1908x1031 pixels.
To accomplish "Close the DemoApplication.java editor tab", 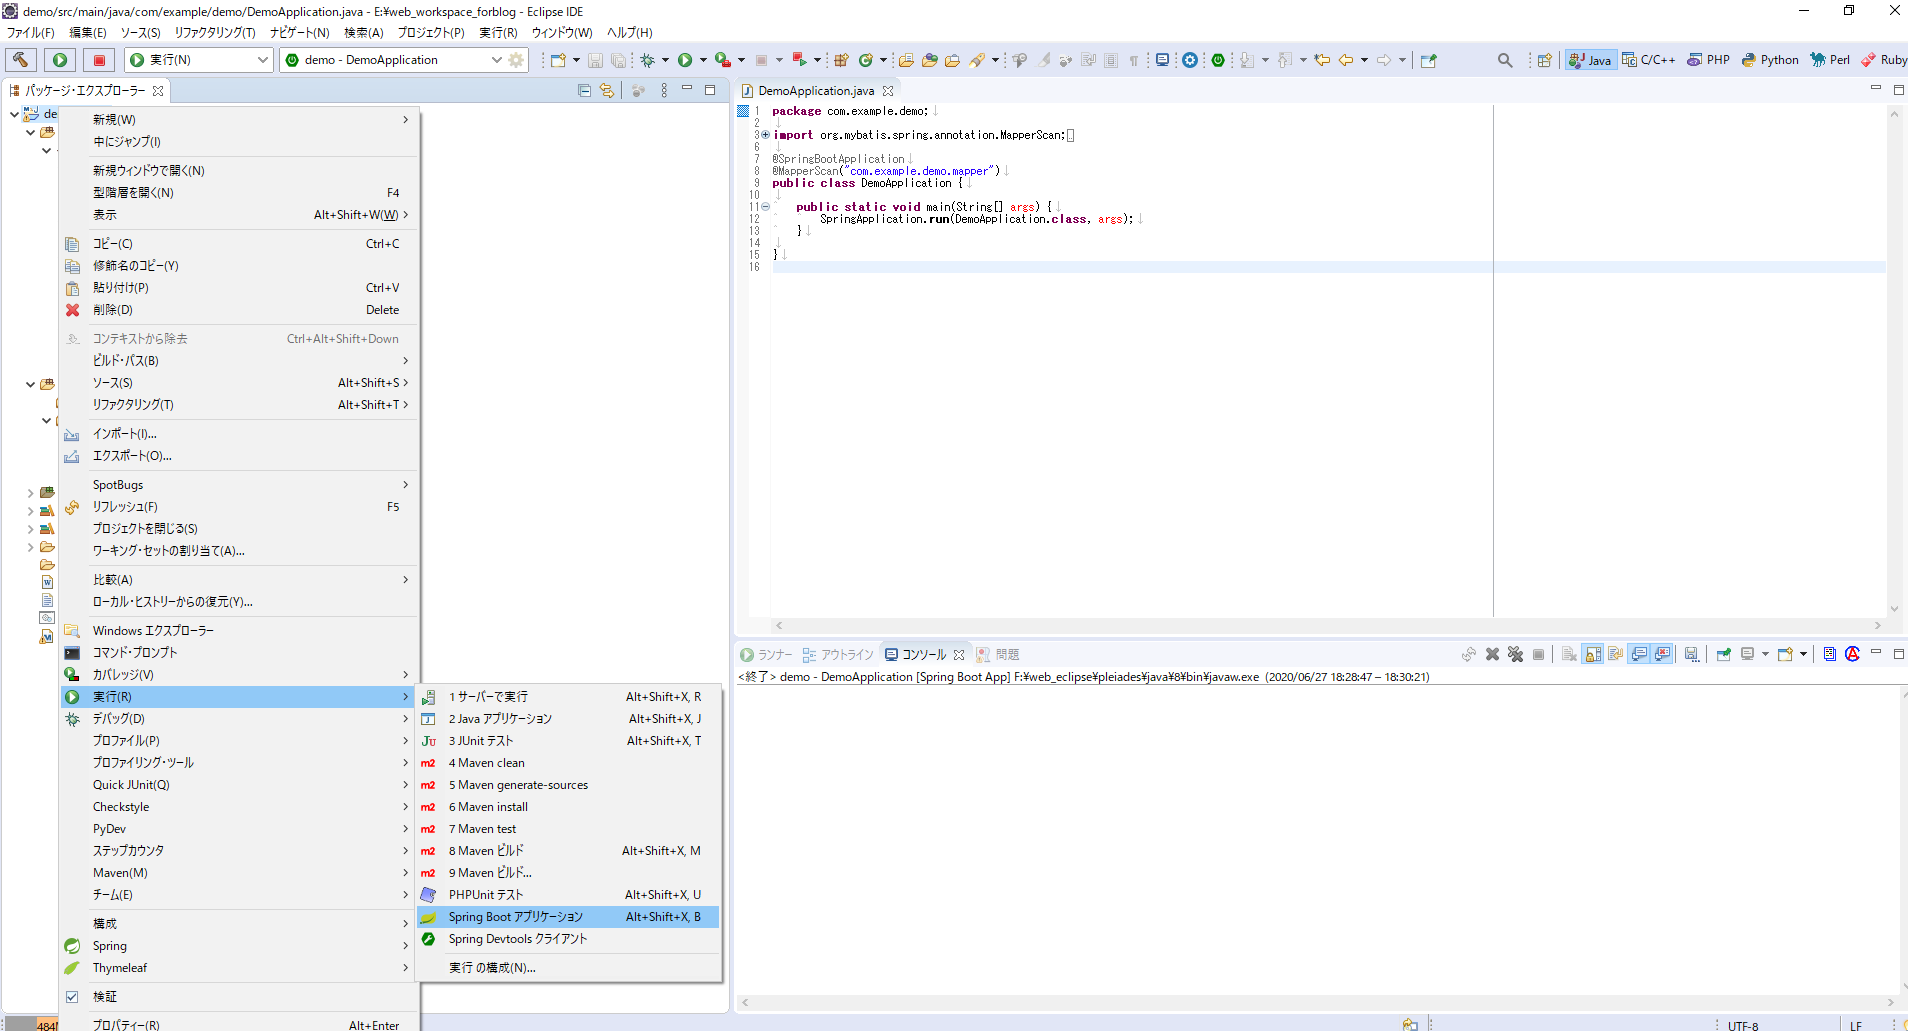I will coord(888,91).
